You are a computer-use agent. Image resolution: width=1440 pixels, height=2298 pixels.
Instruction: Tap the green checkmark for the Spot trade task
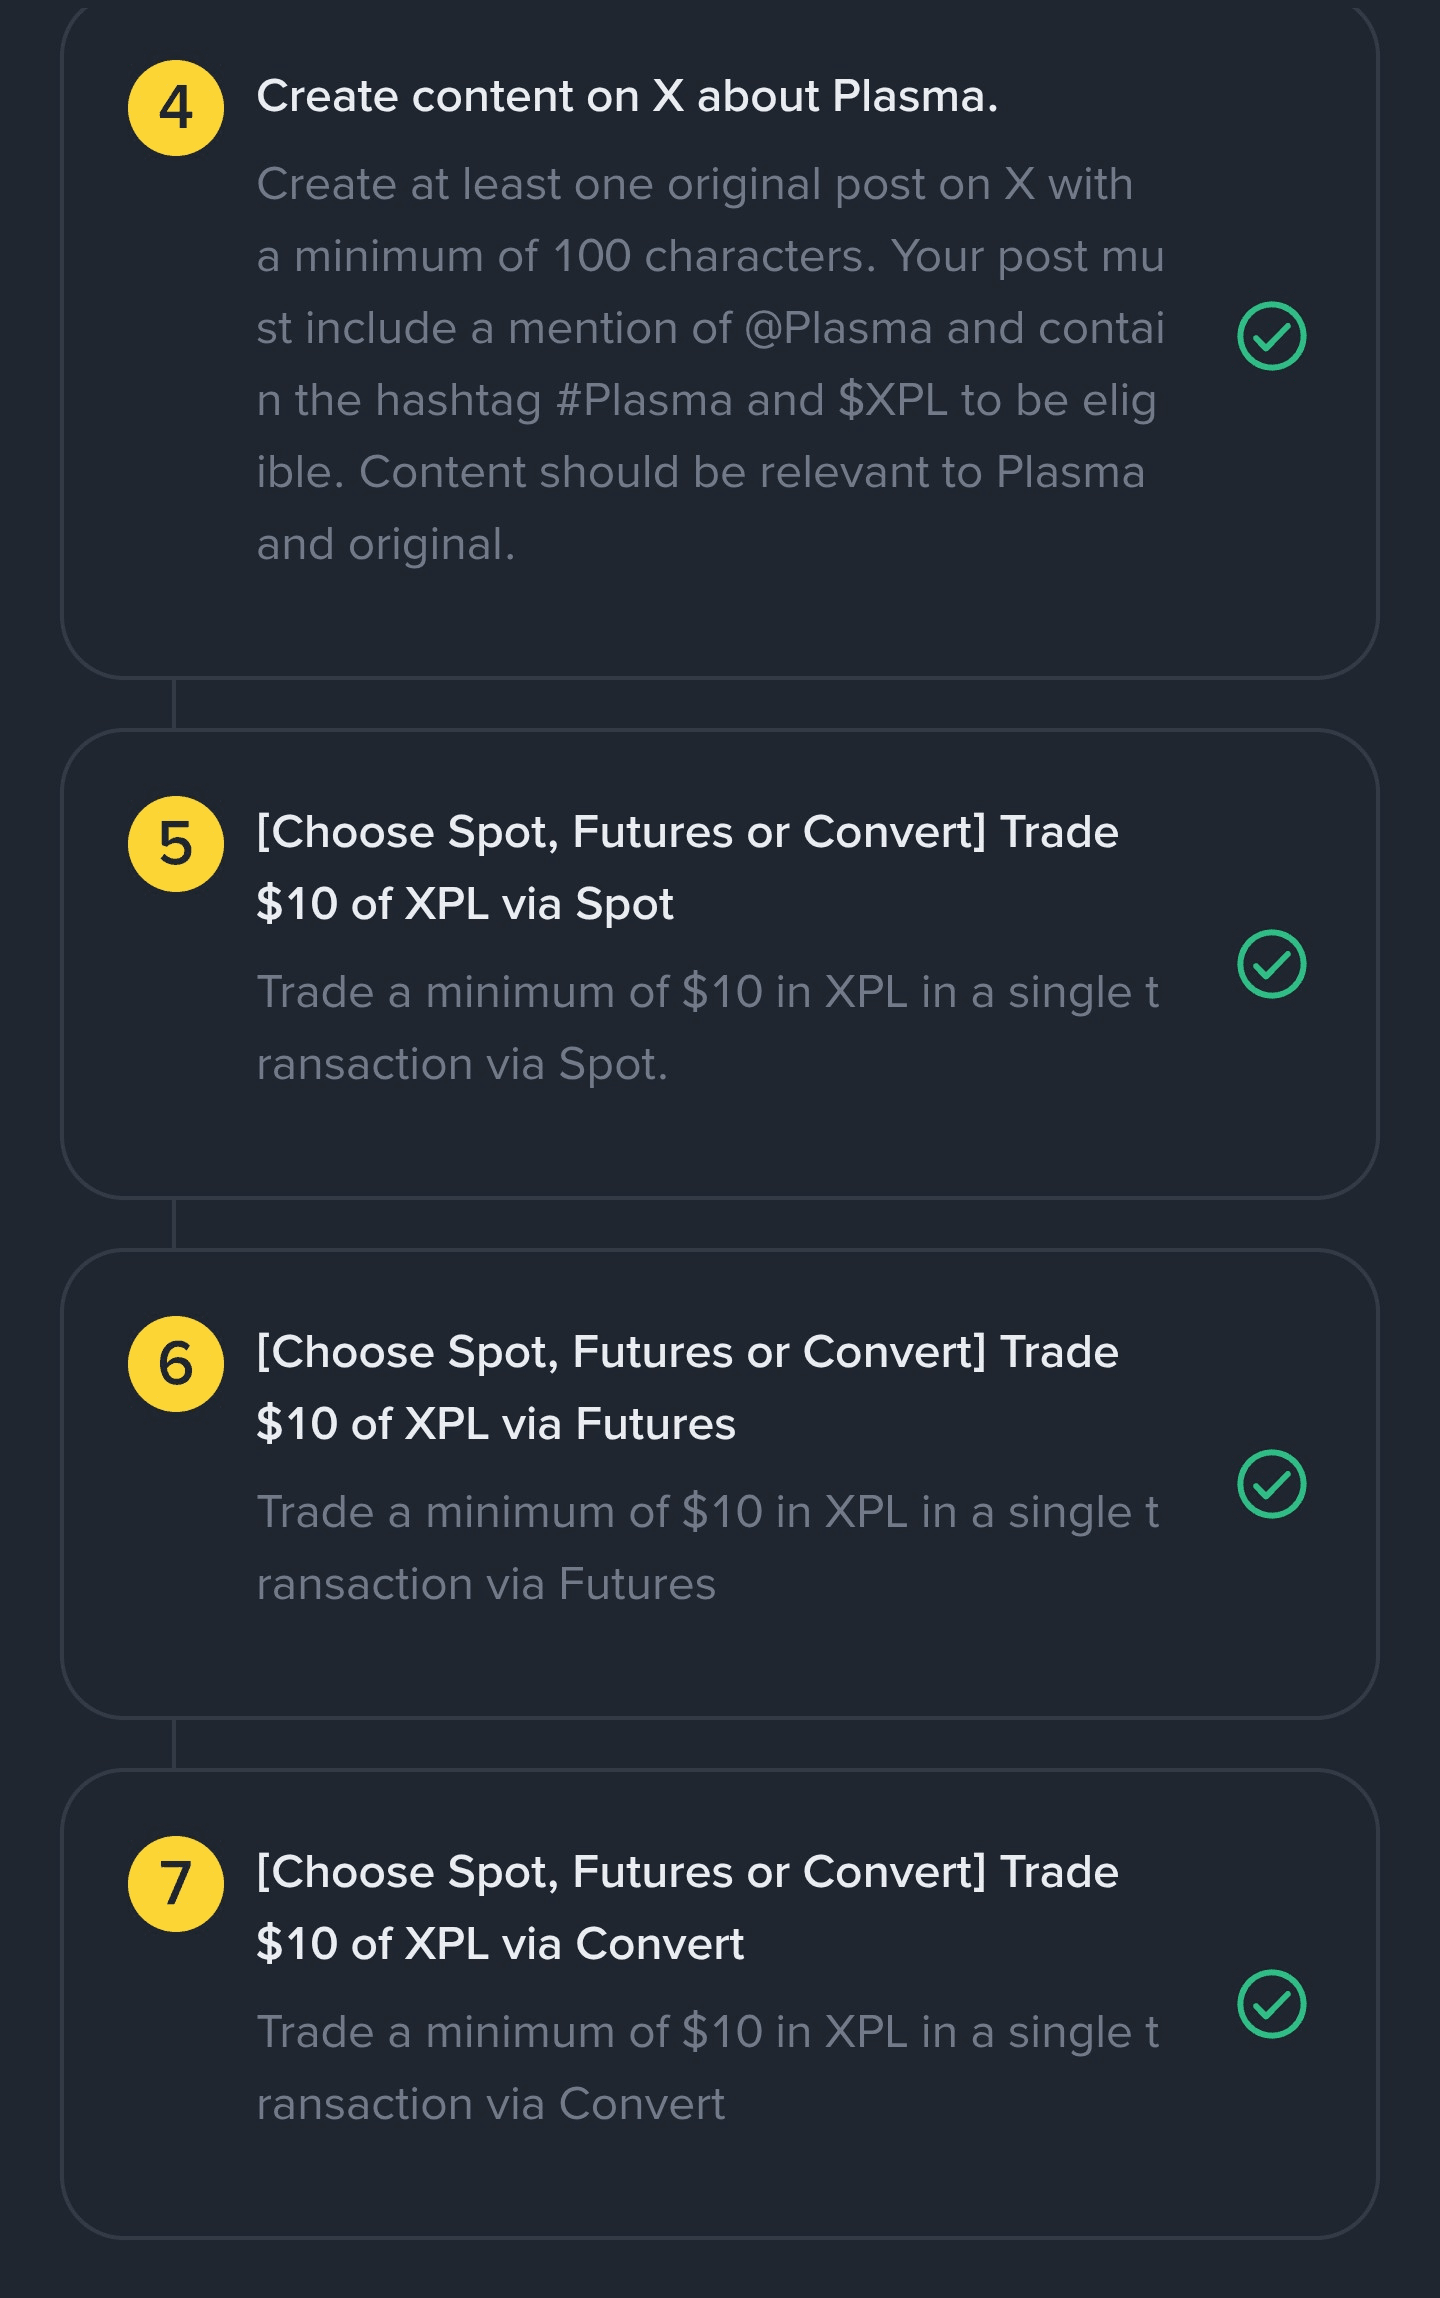tap(1272, 964)
